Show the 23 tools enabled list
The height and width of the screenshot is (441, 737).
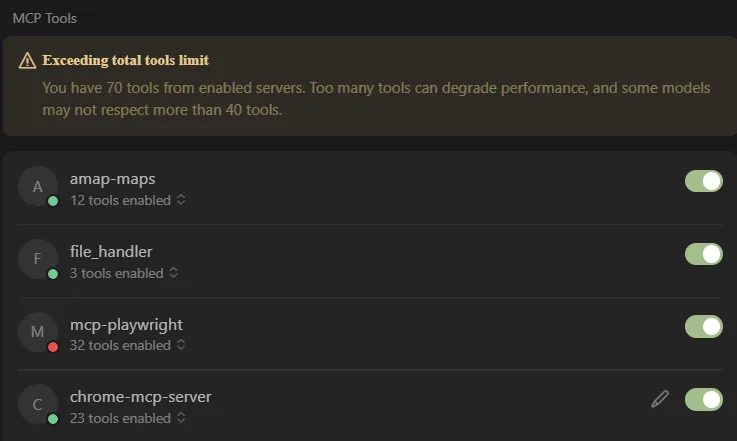coord(128,418)
